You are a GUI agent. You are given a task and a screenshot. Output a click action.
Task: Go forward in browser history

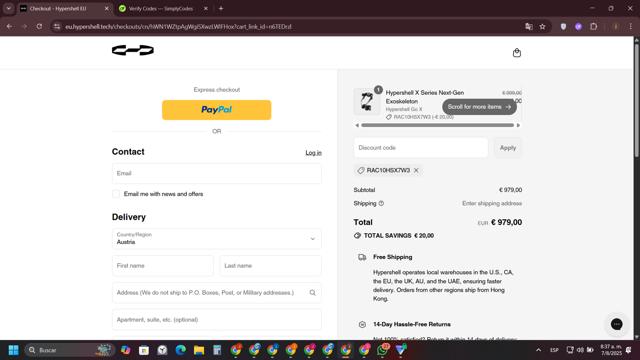(x=24, y=27)
